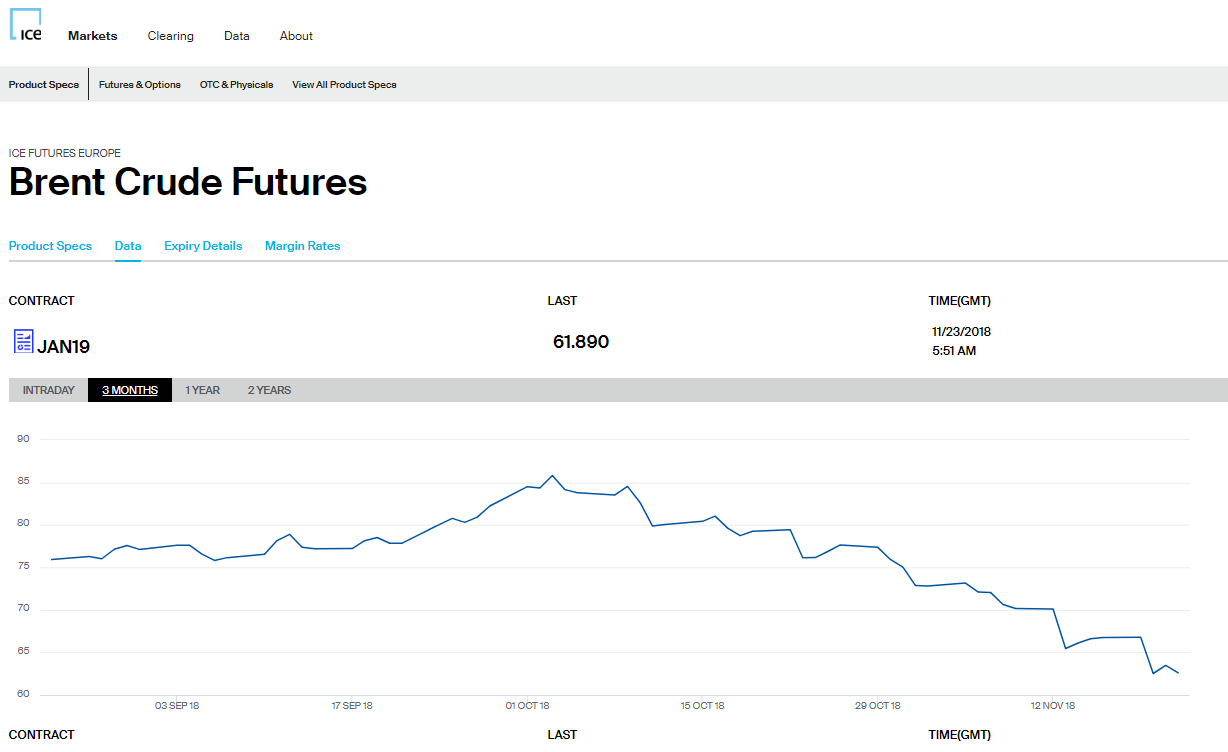Select the 3 Months chart range

point(130,390)
